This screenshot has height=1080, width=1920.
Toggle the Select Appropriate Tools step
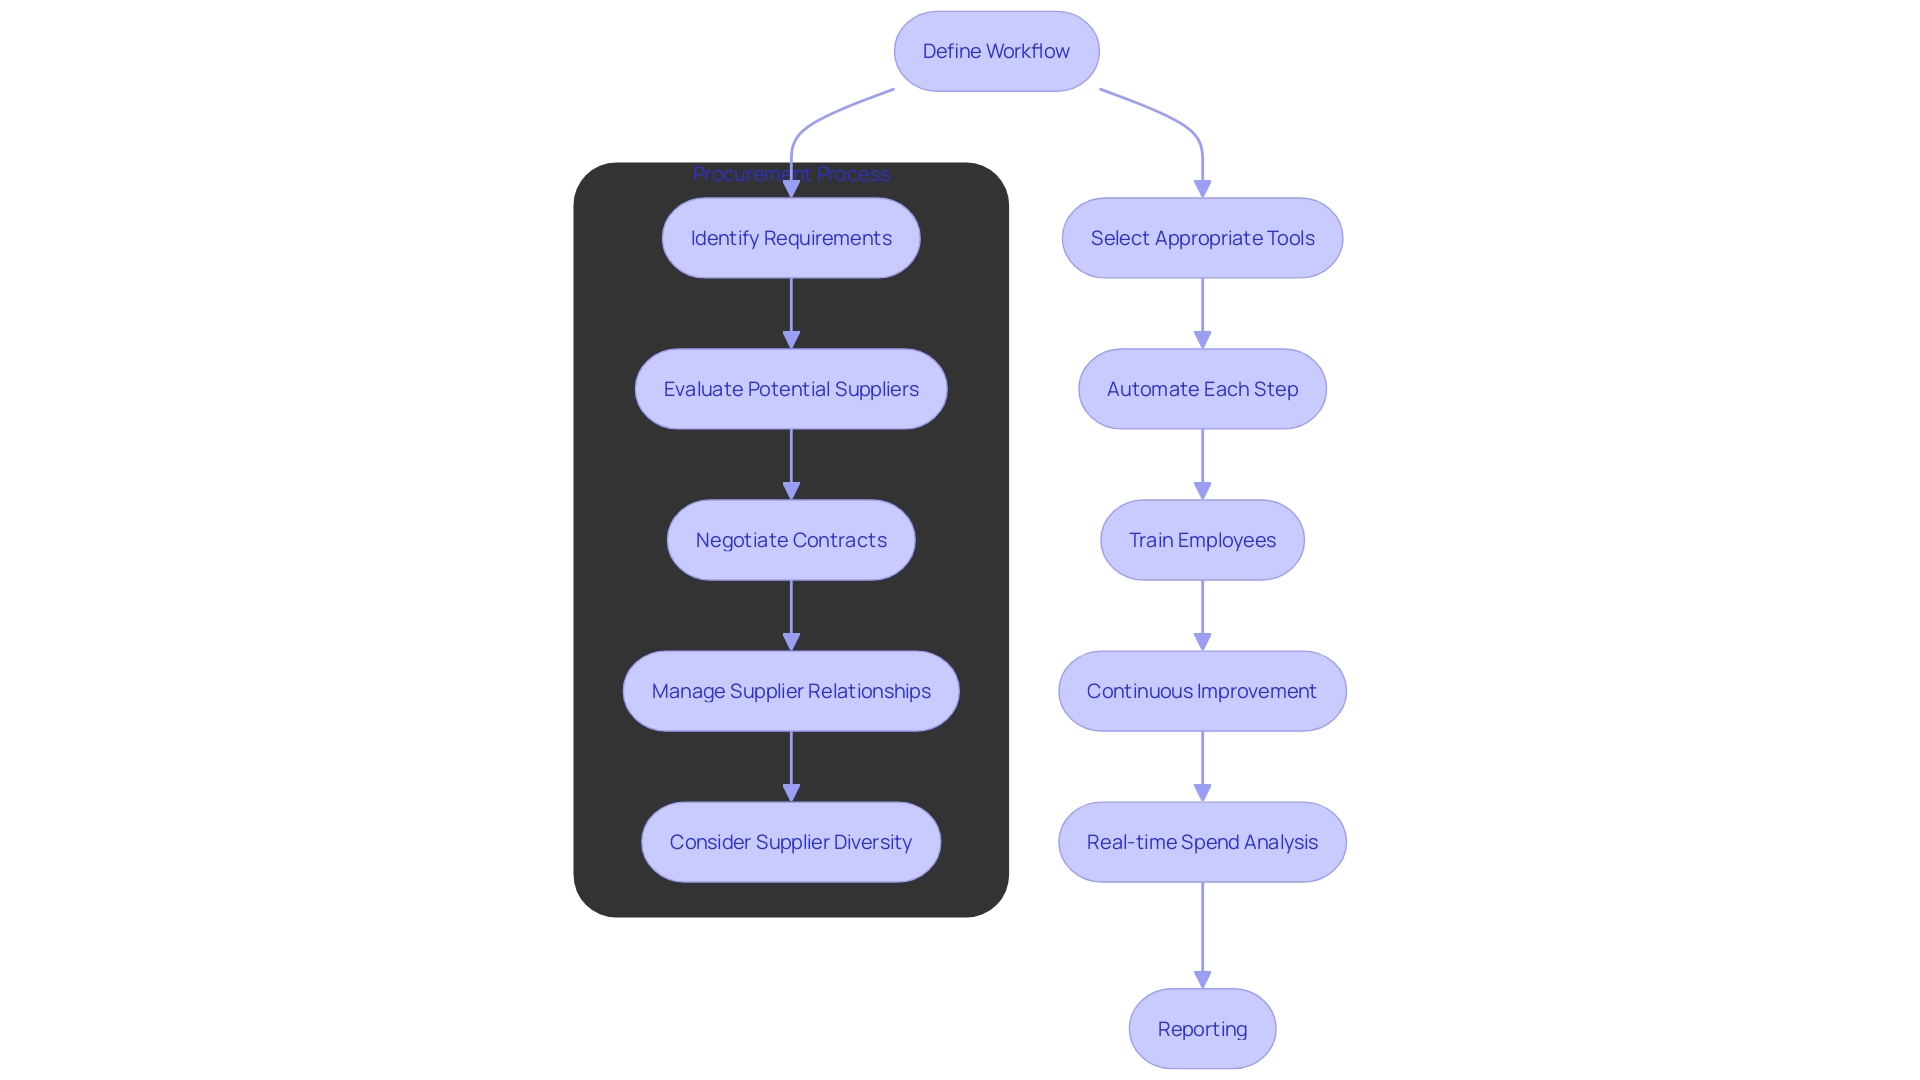(x=1203, y=237)
